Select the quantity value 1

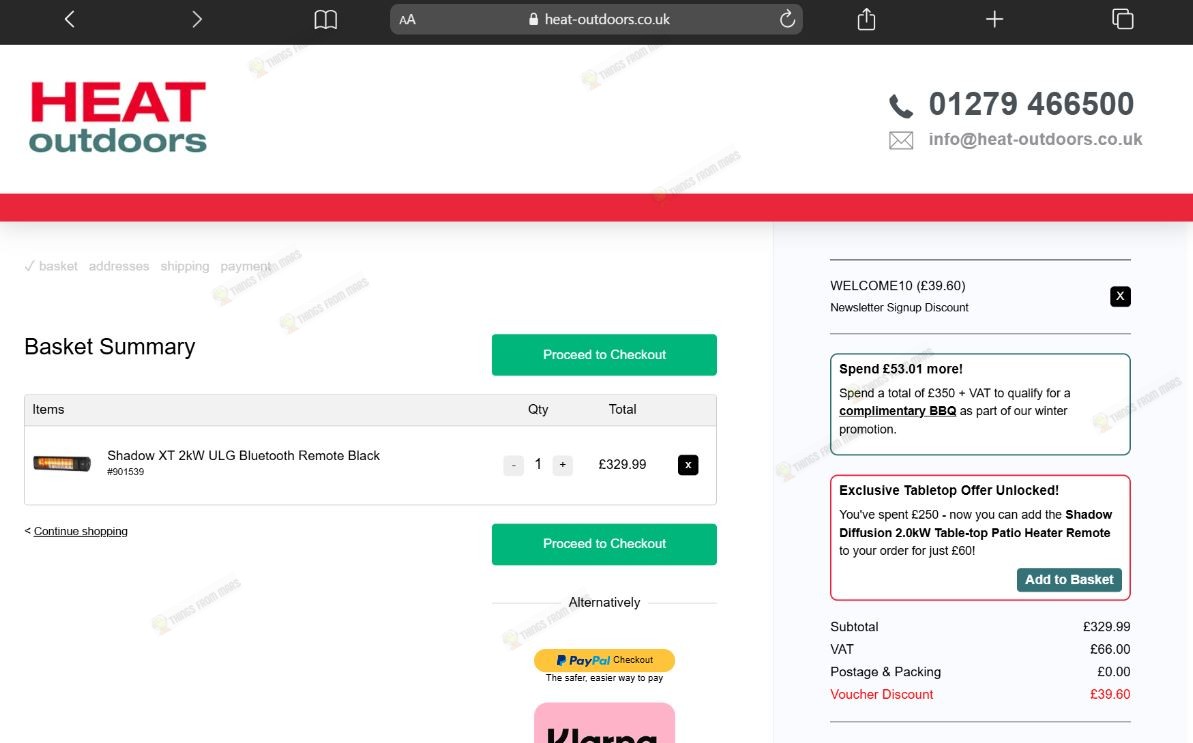[538, 464]
